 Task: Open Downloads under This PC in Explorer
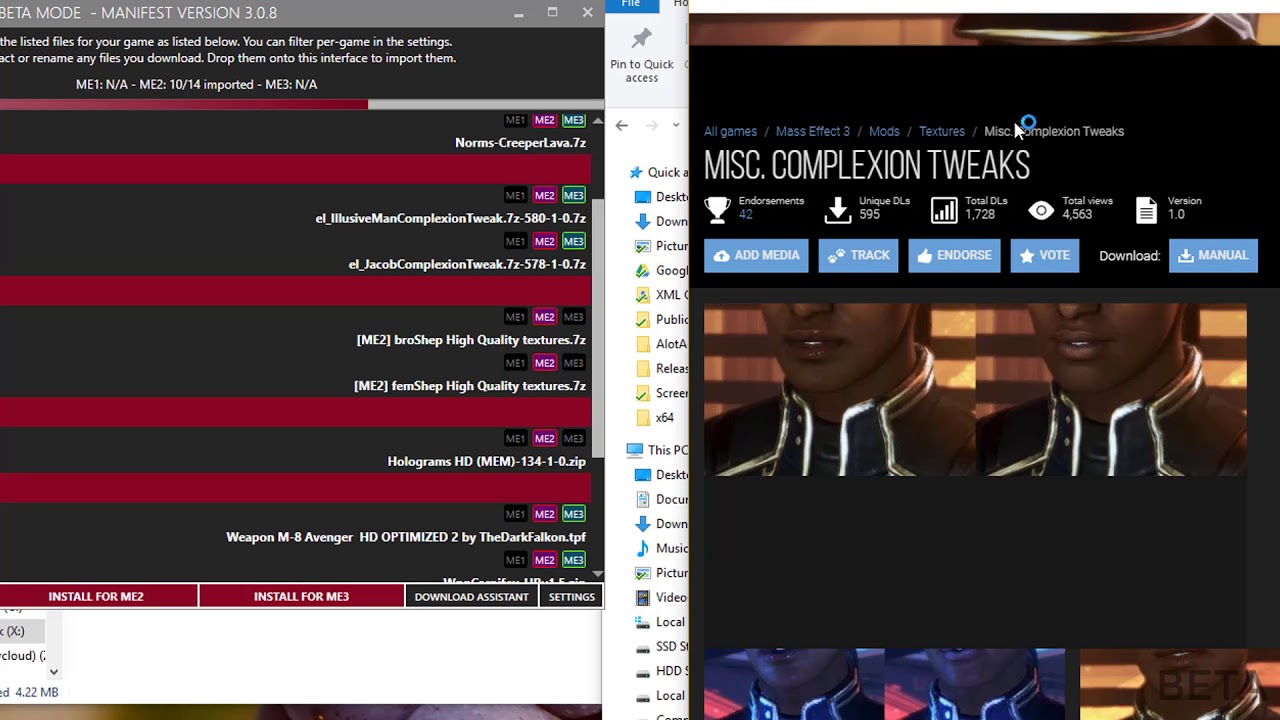(x=662, y=524)
